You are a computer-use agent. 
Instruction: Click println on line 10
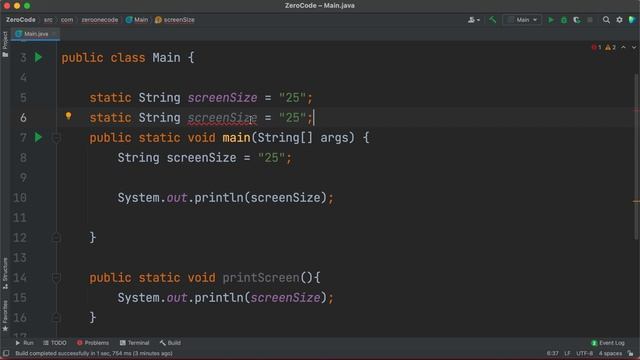pyautogui.click(x=218, y=198)
